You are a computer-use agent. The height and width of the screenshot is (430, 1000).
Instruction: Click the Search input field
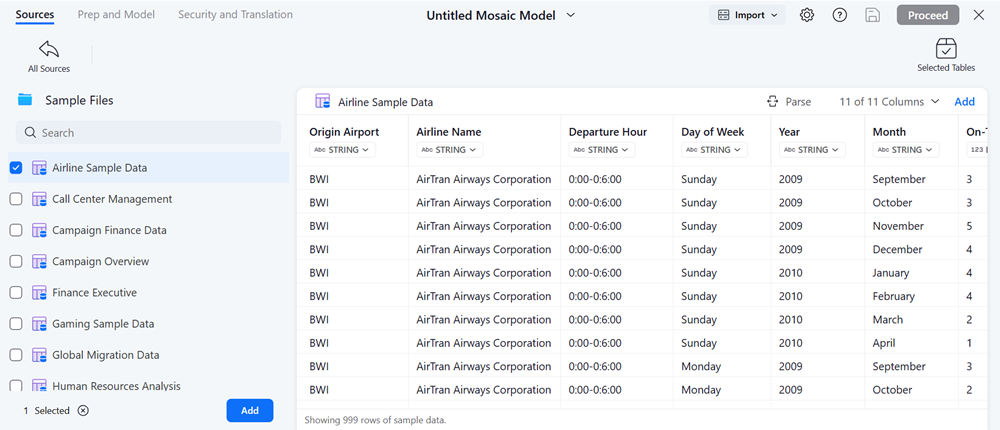click(x=152, y=133)
